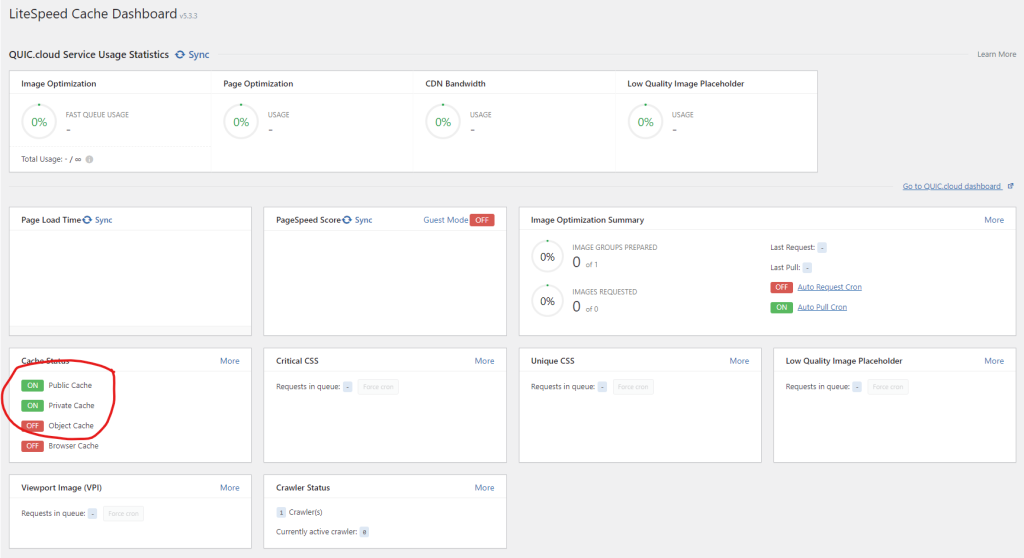Screen dimensions: 1024x558
Task: Open the QUIC.cloud dashboard link
Action: coord(952,186)
